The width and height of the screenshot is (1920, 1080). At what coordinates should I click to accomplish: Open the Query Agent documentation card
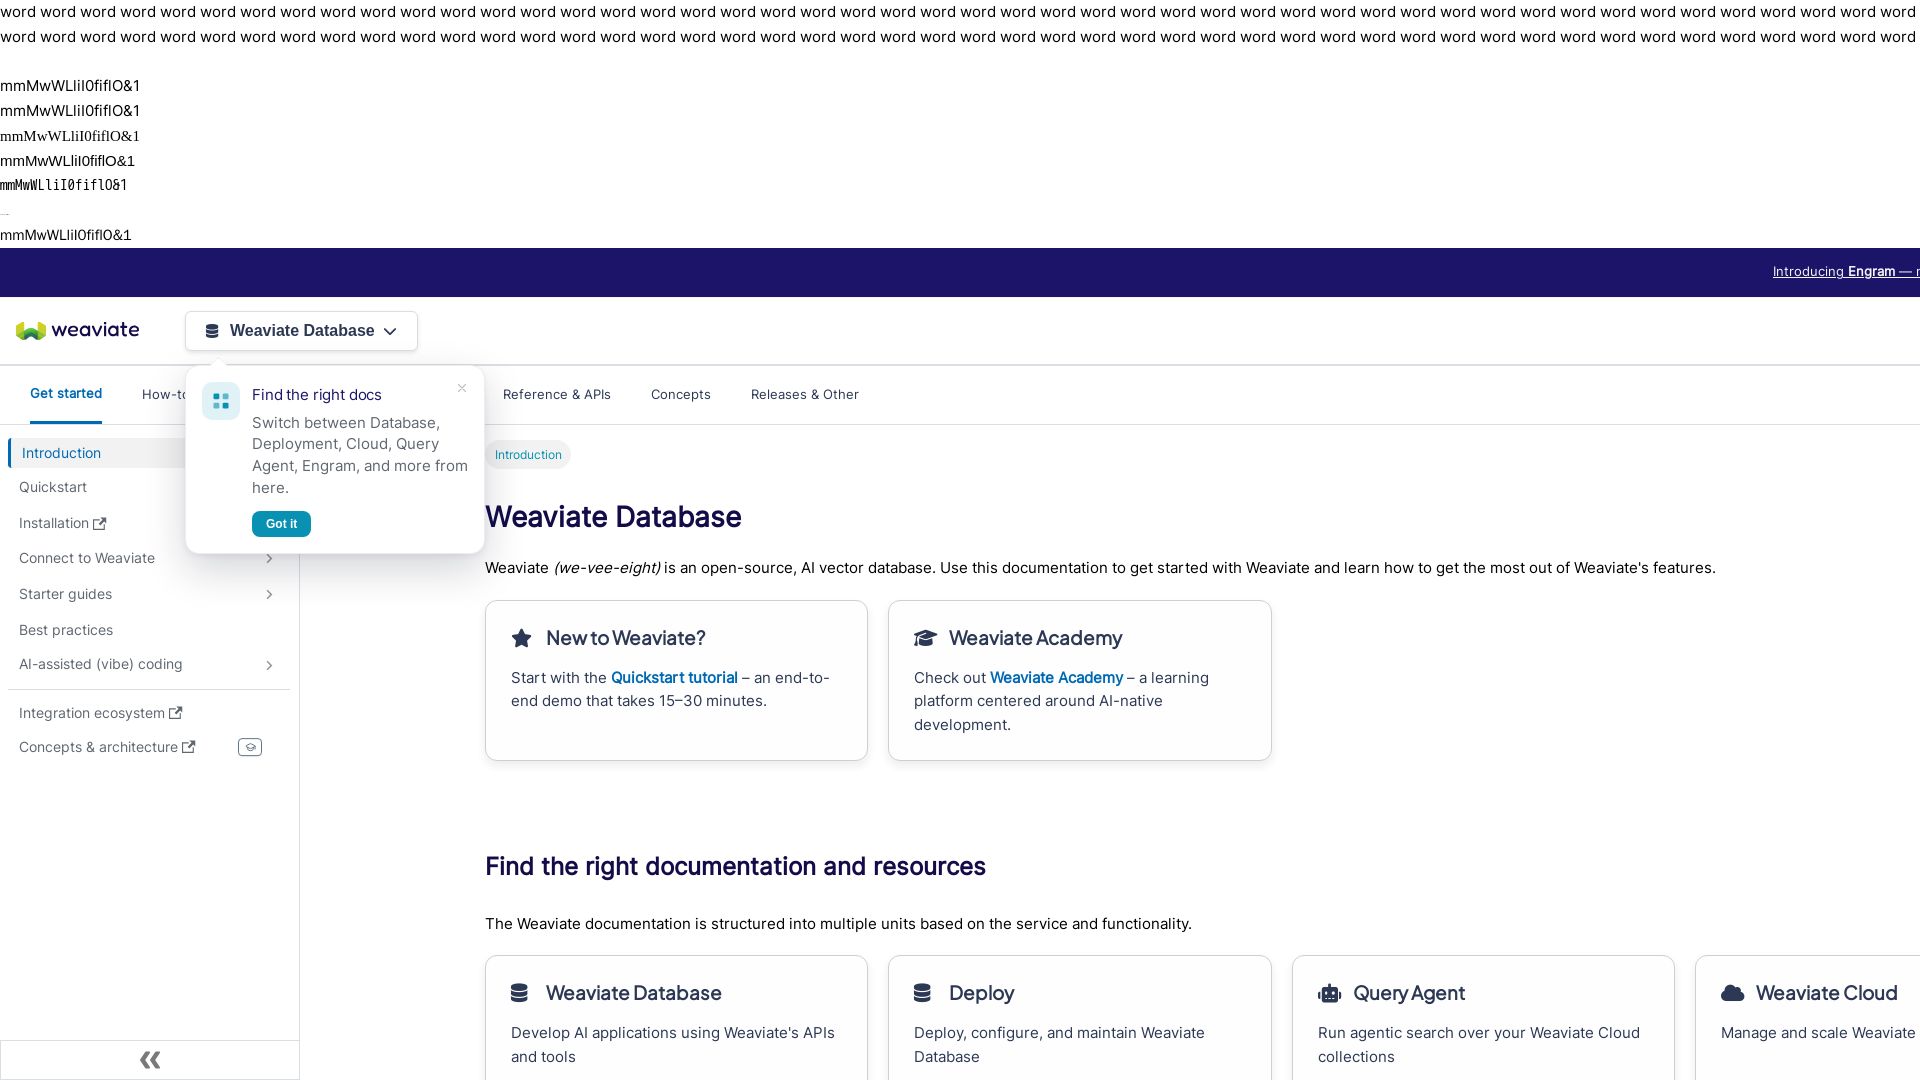pyautogui.click(x=1483, y=1018)
